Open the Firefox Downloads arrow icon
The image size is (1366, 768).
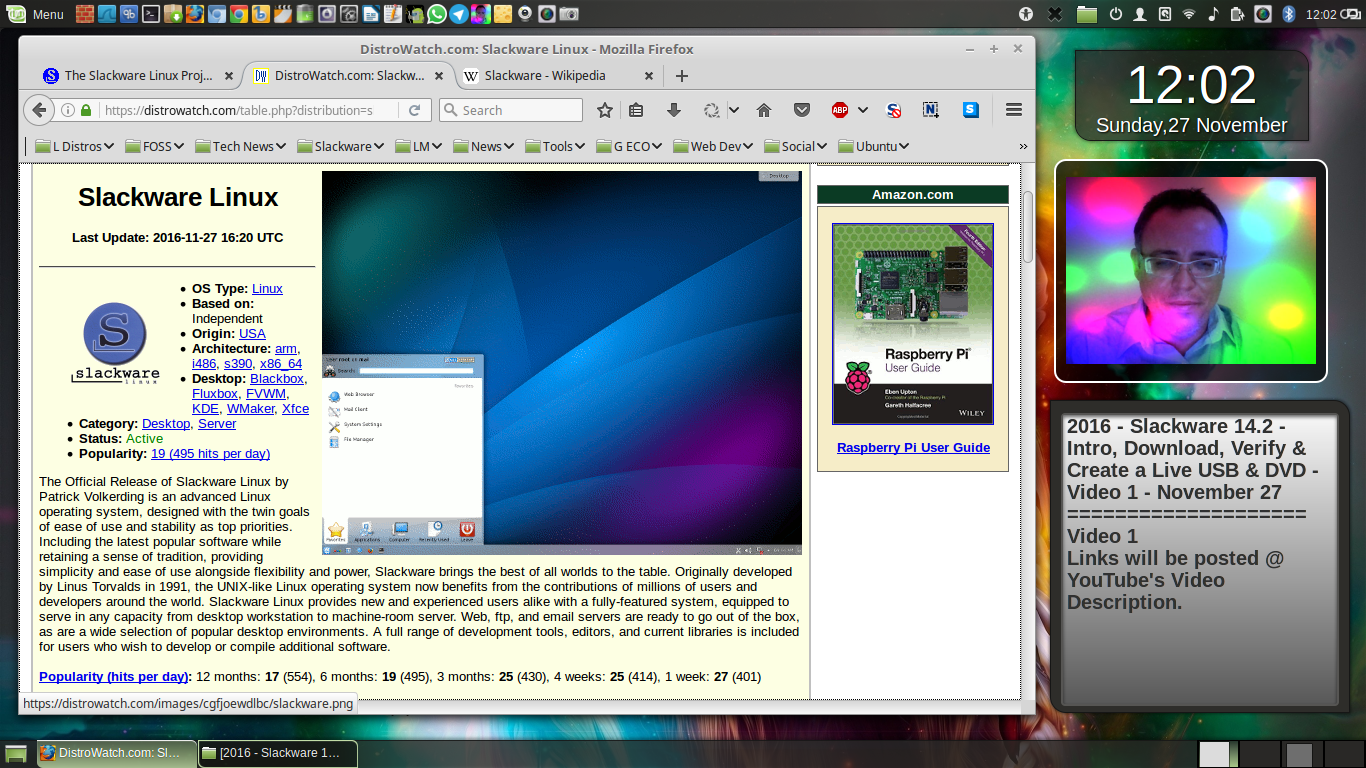point(673,110)
